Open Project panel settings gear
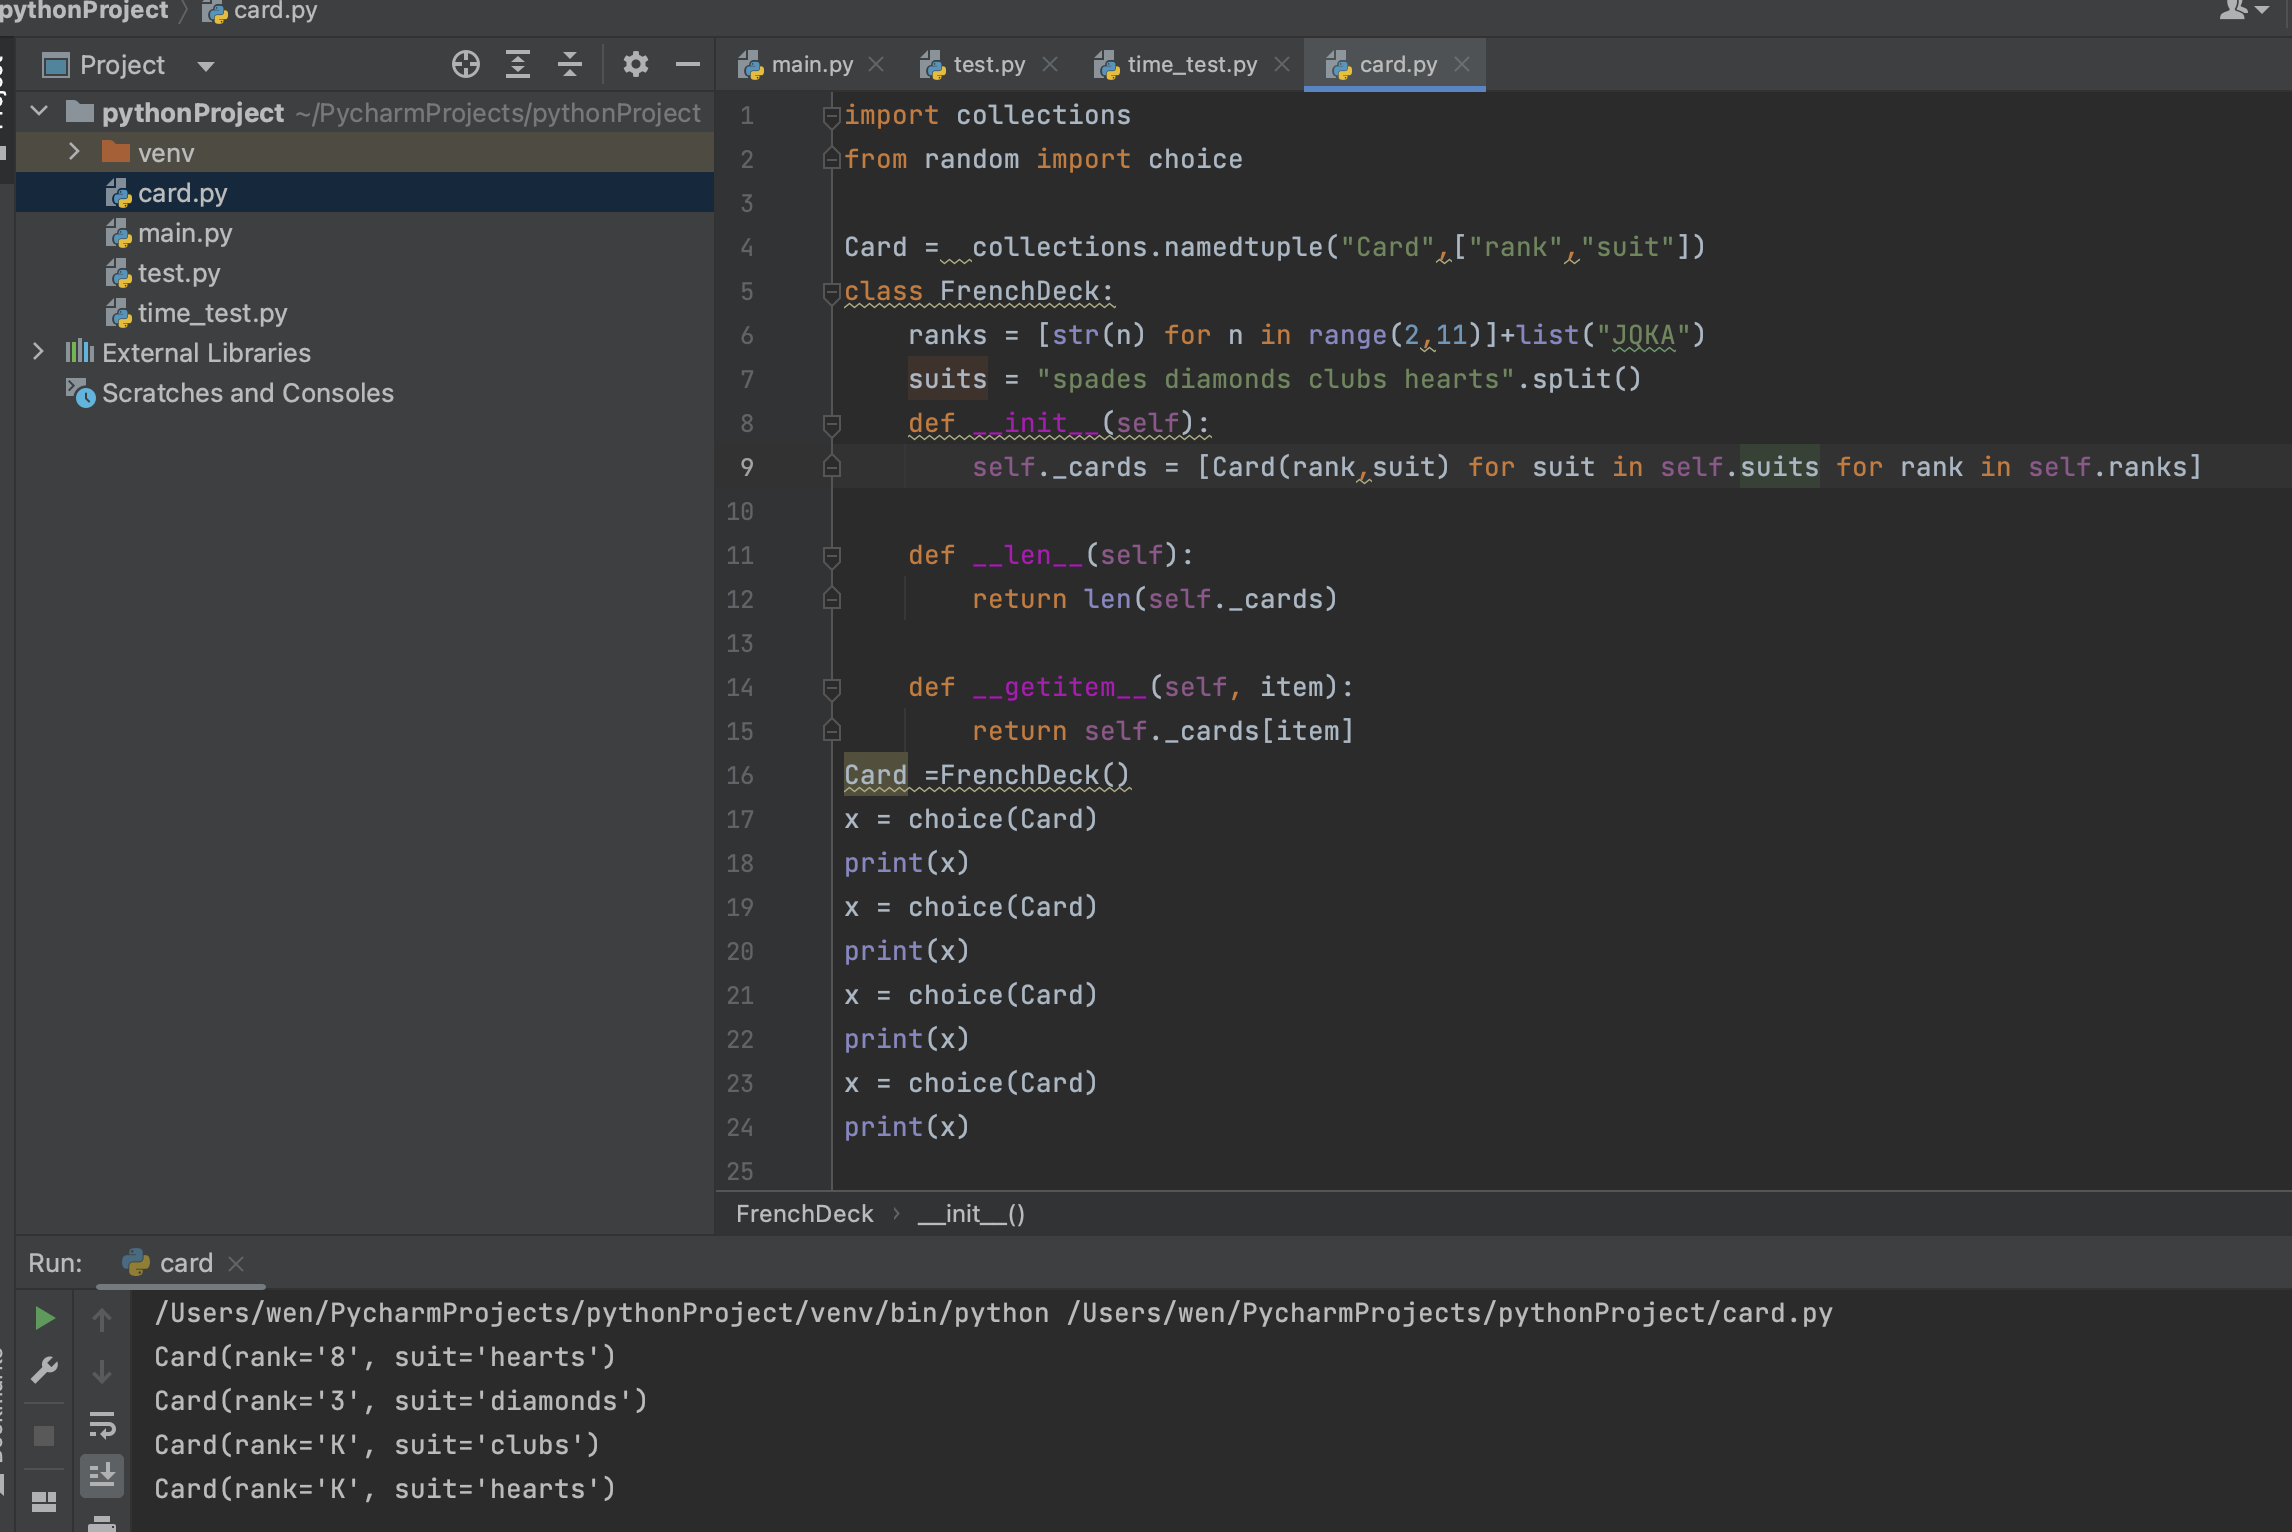This screenshot has height=1532, width=2292. [x=635, y=65]
